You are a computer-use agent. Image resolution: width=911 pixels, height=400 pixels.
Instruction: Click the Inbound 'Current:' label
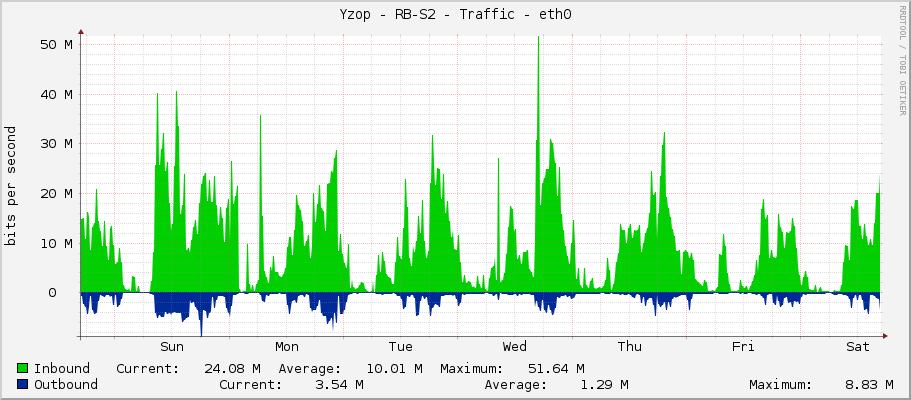pyautogui.click(x=148, y=369)
